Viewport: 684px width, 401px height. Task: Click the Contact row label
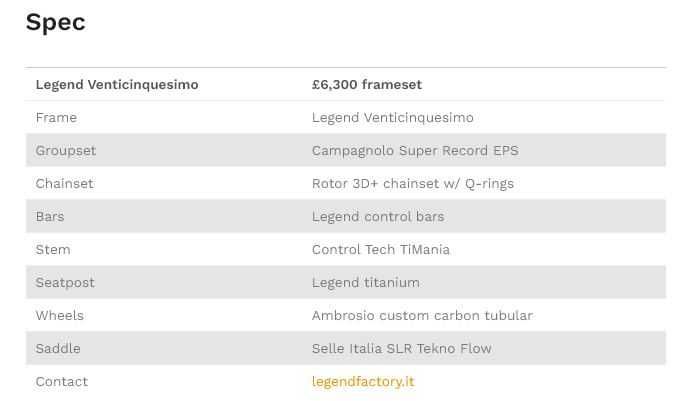pyautogui.click(x=62, y=382)
